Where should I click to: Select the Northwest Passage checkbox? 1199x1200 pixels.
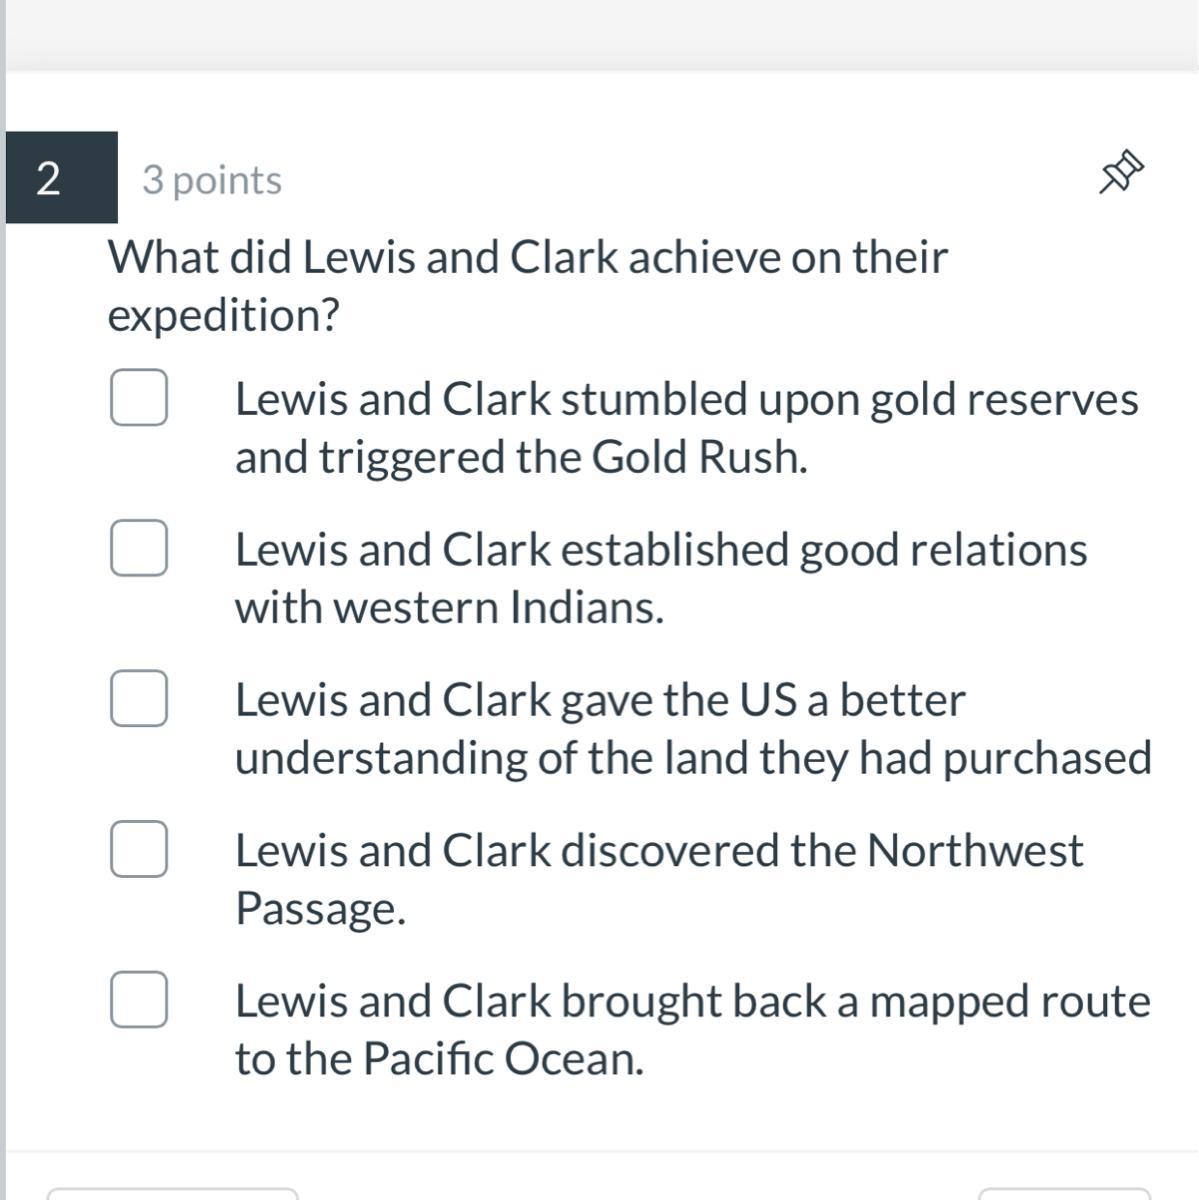point(139,849)
